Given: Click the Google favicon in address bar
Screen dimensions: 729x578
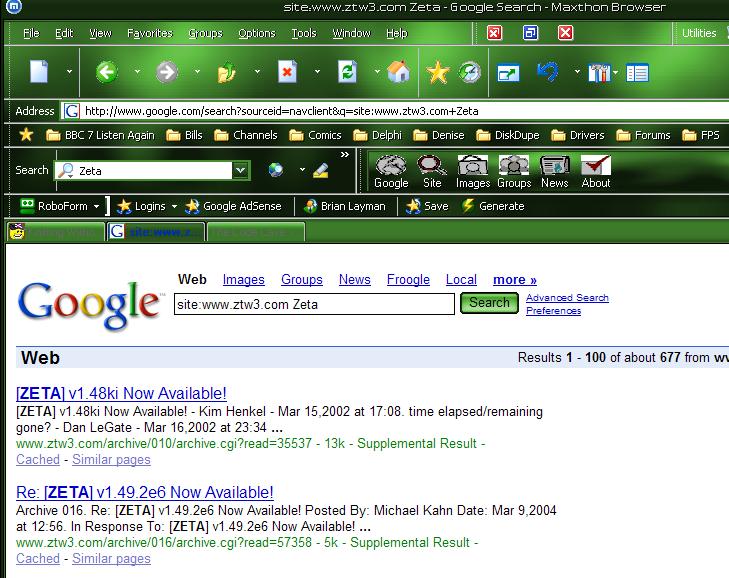Looking at the screenshot, I should (71, 111).
